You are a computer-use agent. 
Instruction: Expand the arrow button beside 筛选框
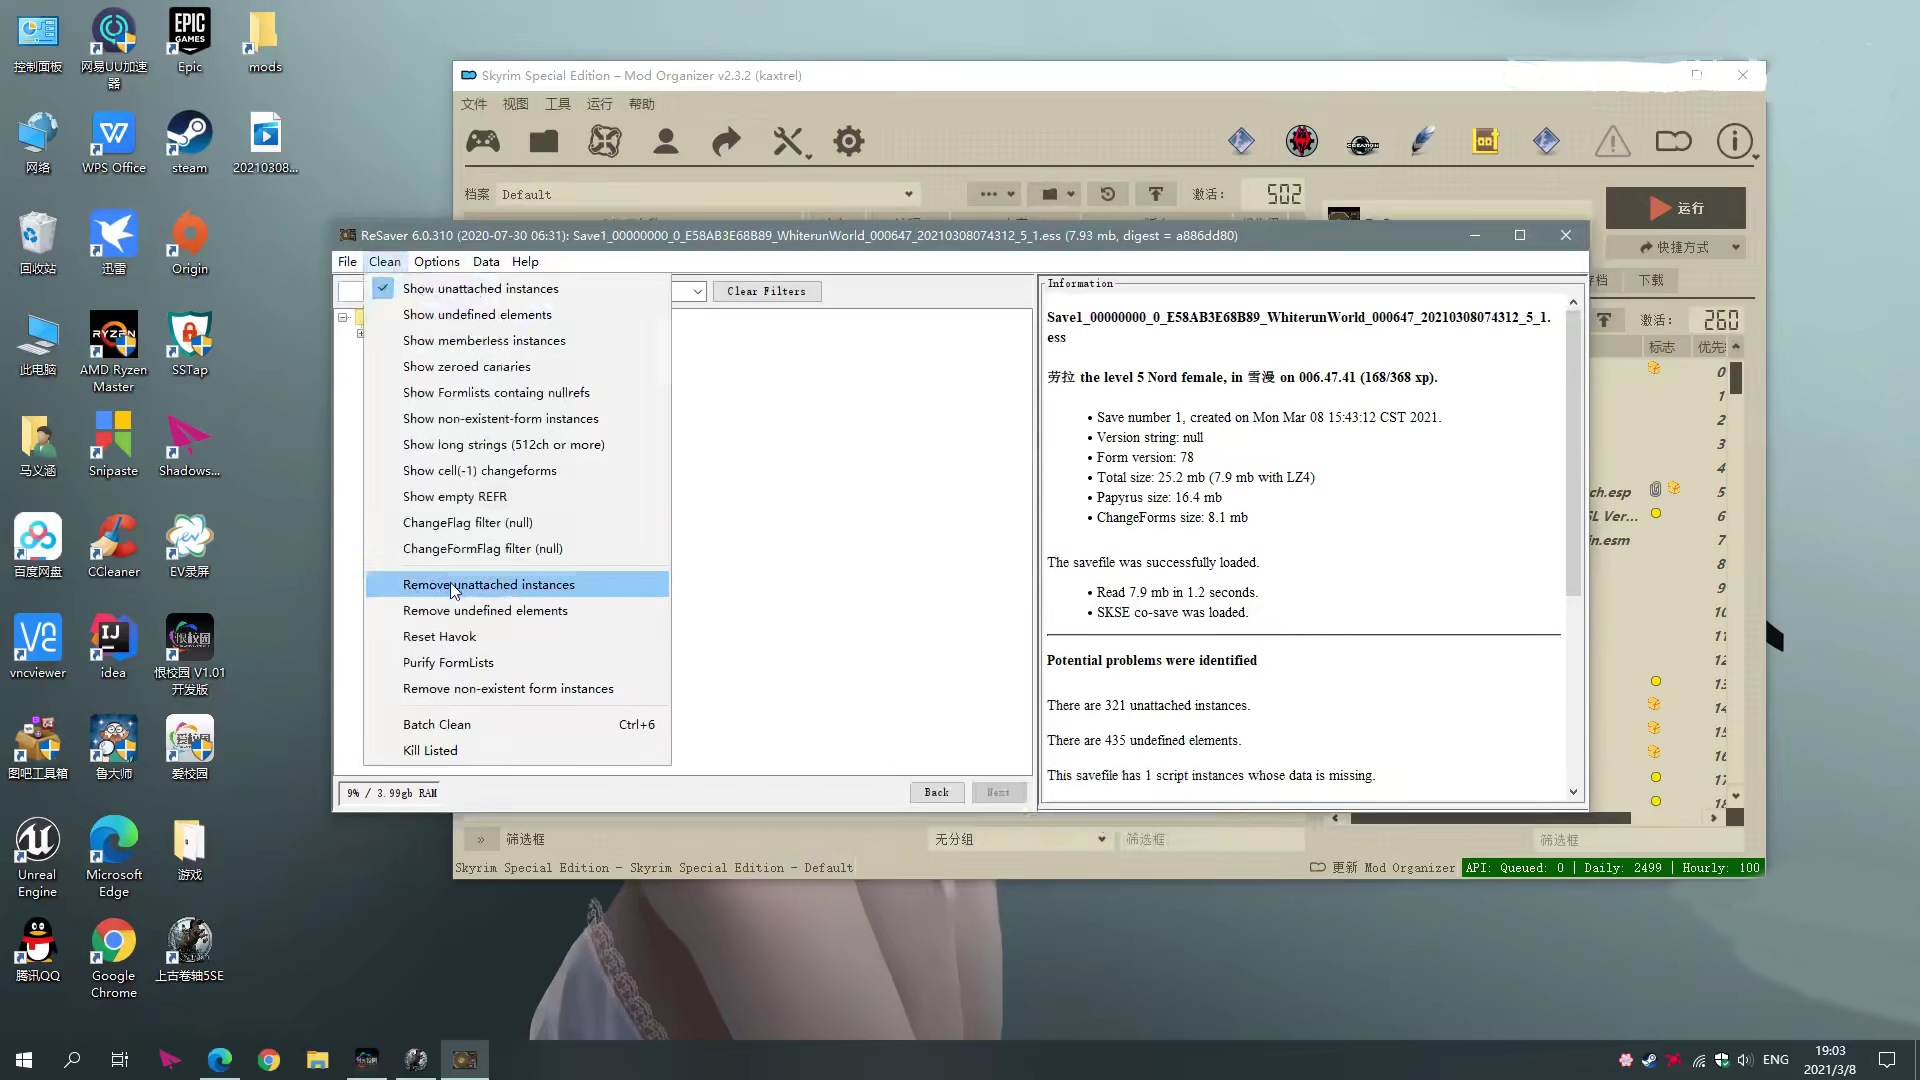[480, 839]
